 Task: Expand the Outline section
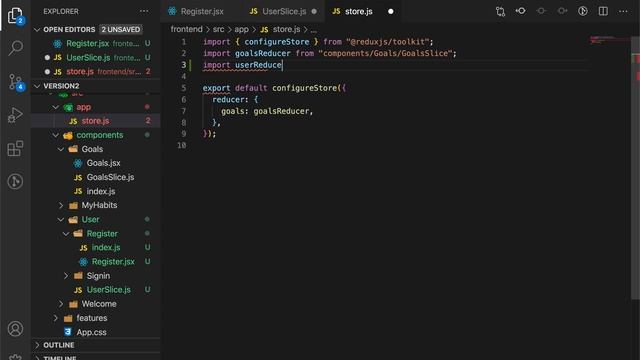pos(37,345)
